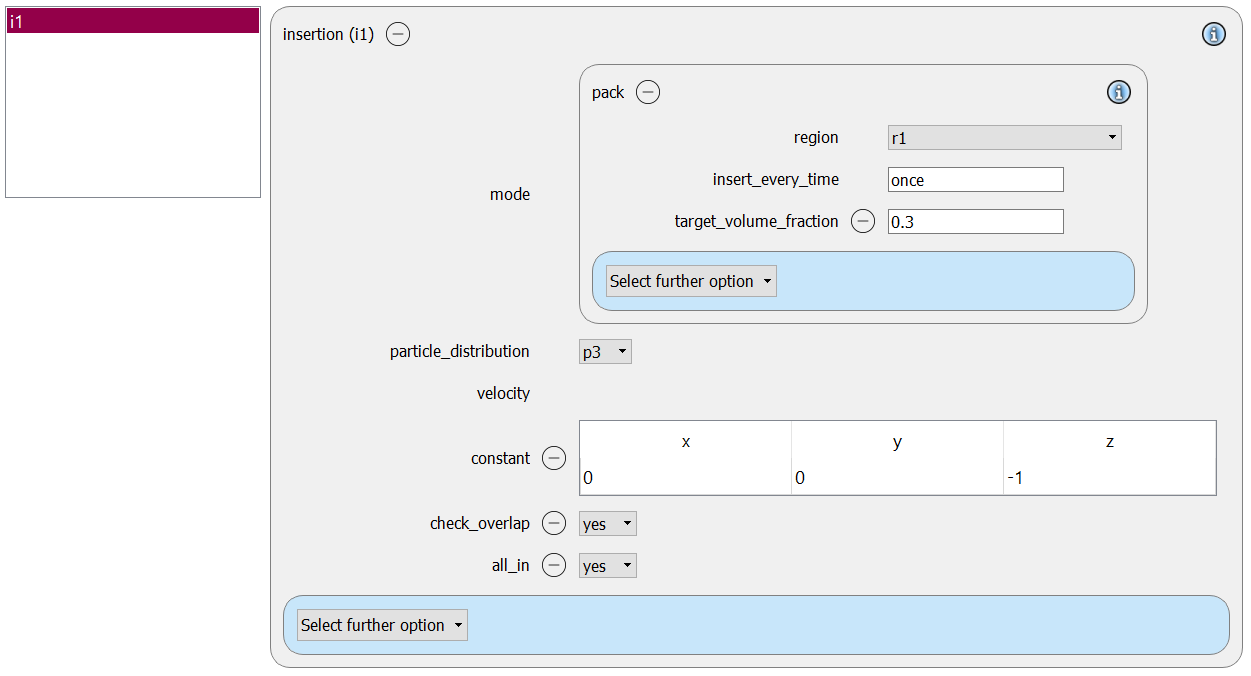
Task: Collapse the insertion (i1) section
Action: pos(398,34)
